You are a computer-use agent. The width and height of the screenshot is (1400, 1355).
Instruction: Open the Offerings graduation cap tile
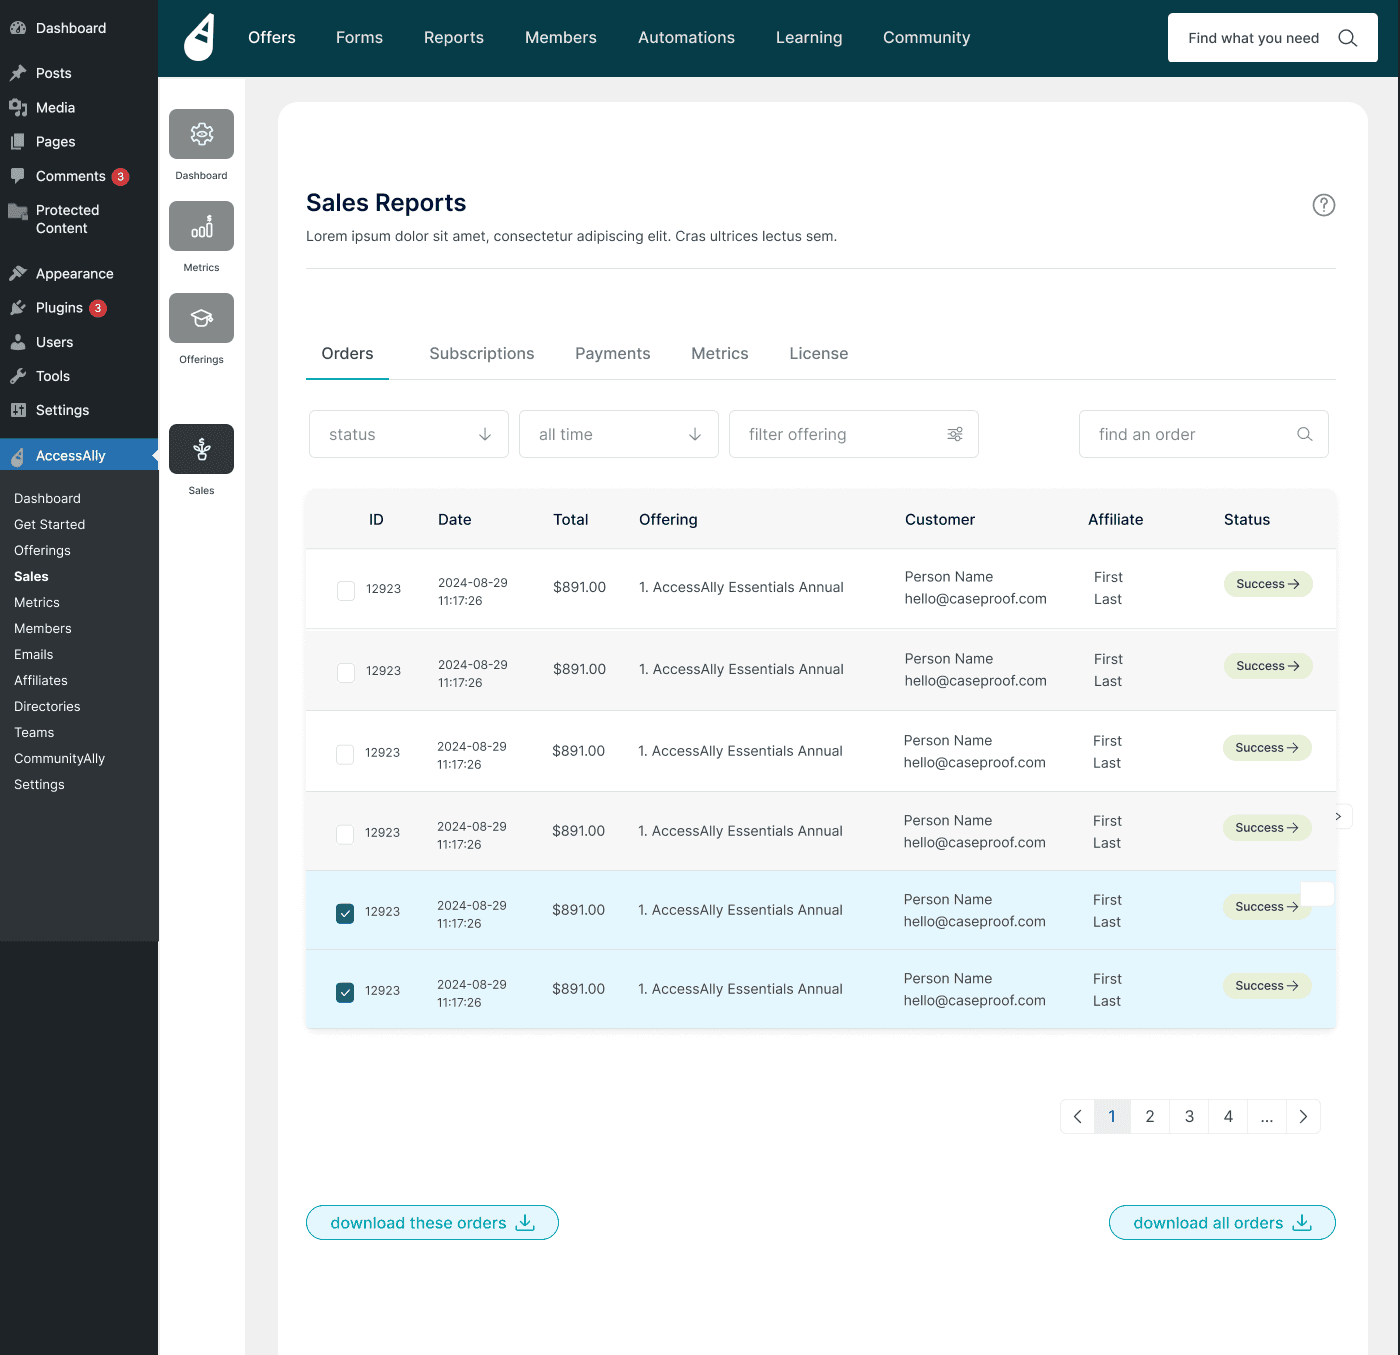[201, 318]
